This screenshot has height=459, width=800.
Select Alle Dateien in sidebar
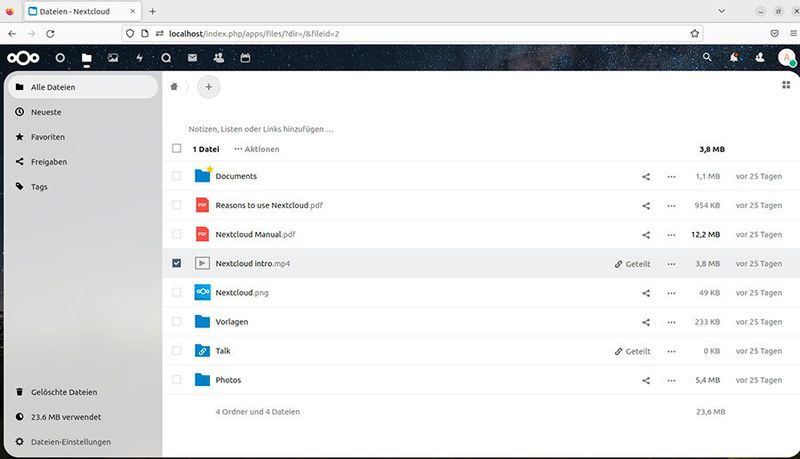83,87
